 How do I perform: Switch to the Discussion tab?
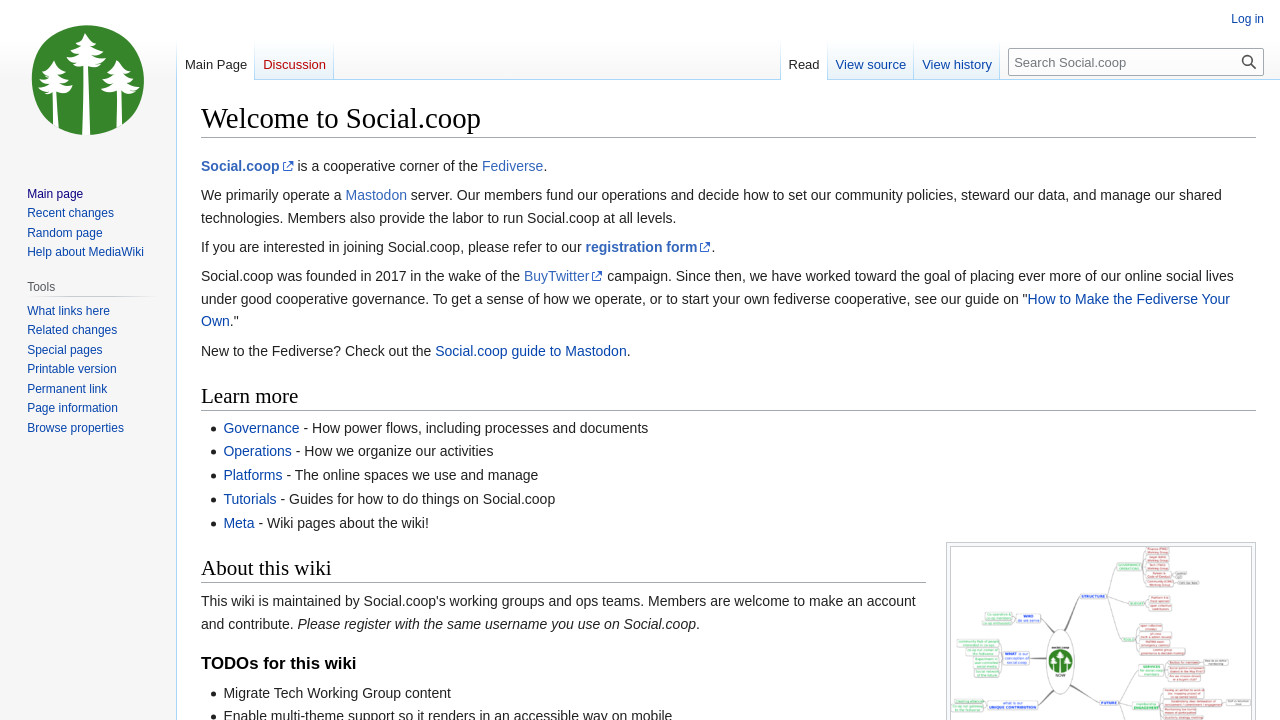point(294,65)
